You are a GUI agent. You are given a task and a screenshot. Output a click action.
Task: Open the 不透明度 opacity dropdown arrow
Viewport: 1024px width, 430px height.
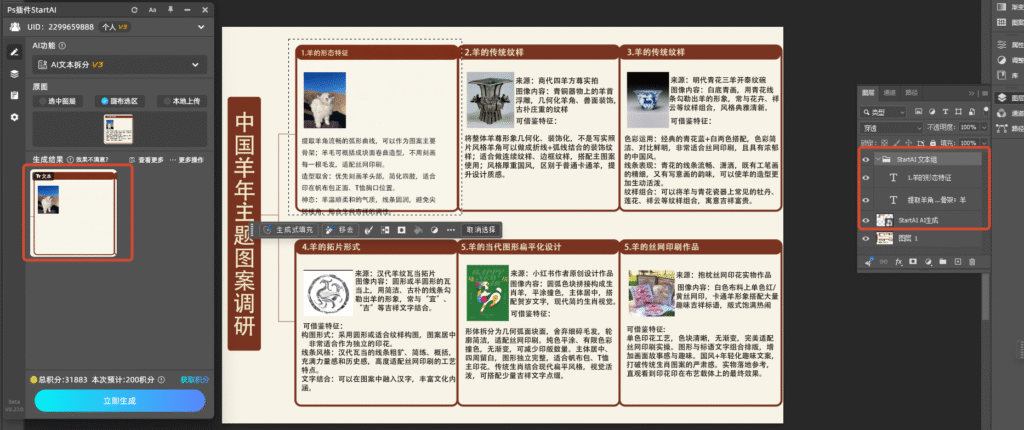(984, 127)
